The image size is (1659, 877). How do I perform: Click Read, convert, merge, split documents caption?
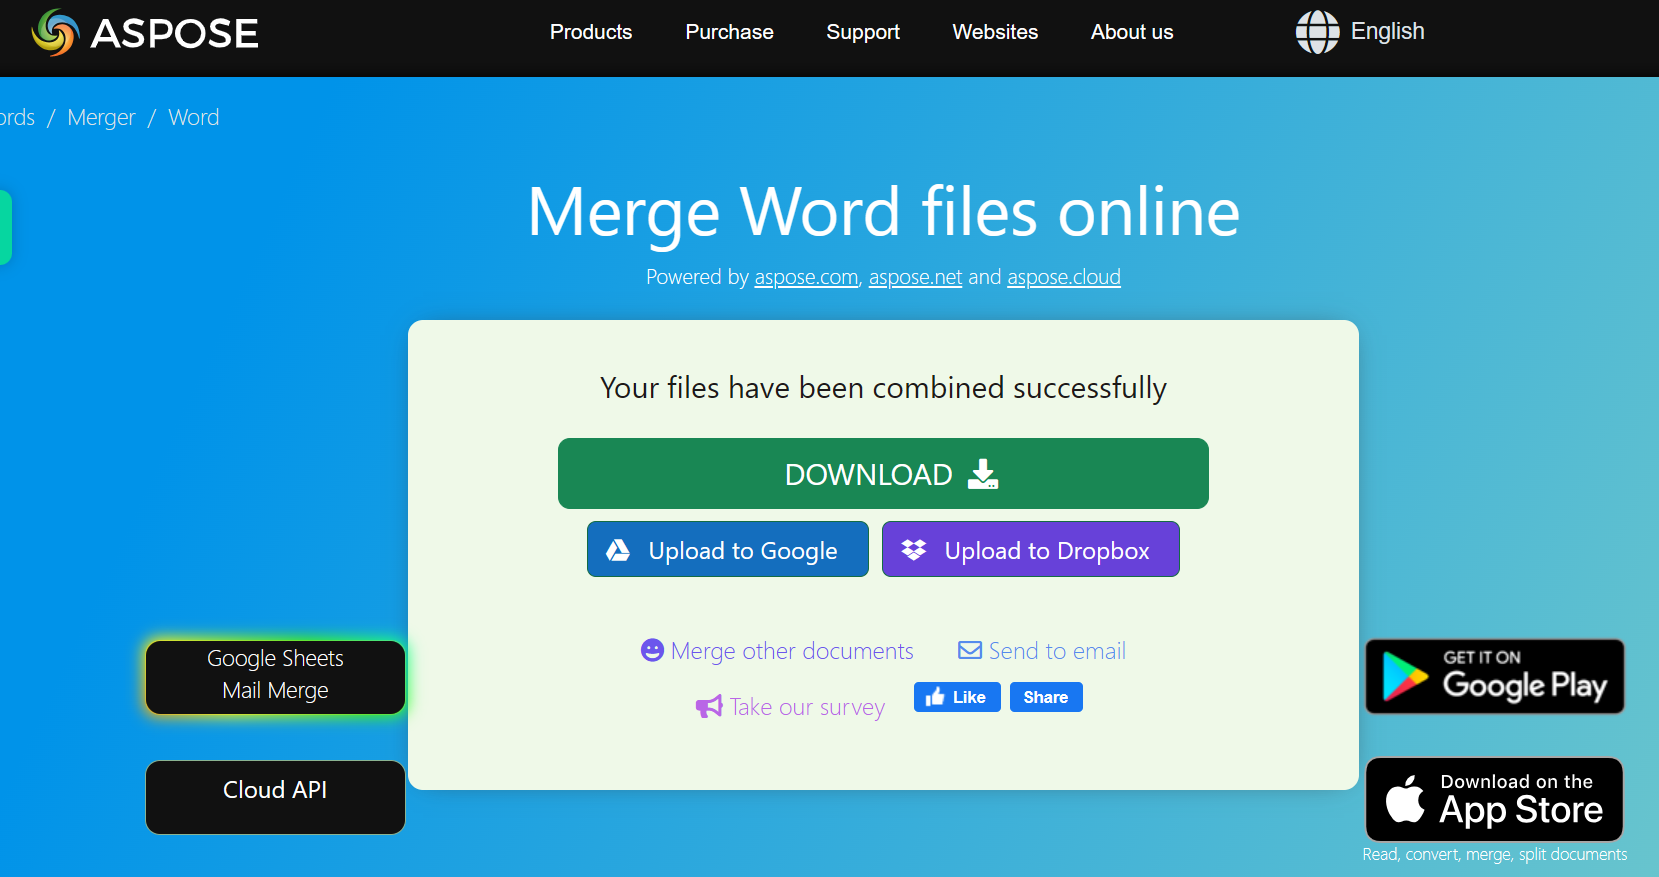[x=1494, y=854]
